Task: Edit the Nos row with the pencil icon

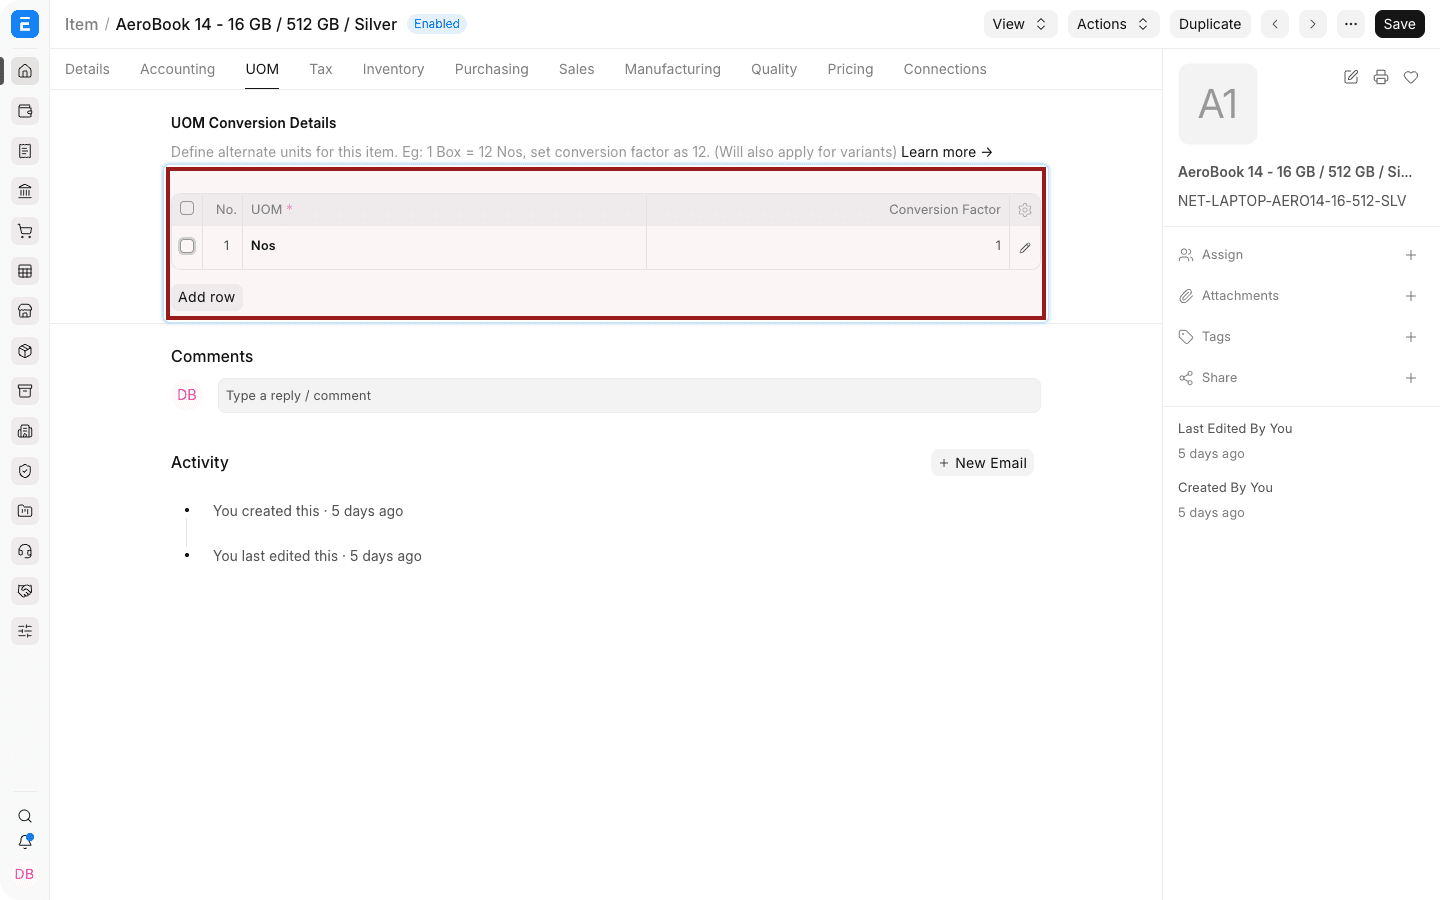Action: click(1025, 247)
